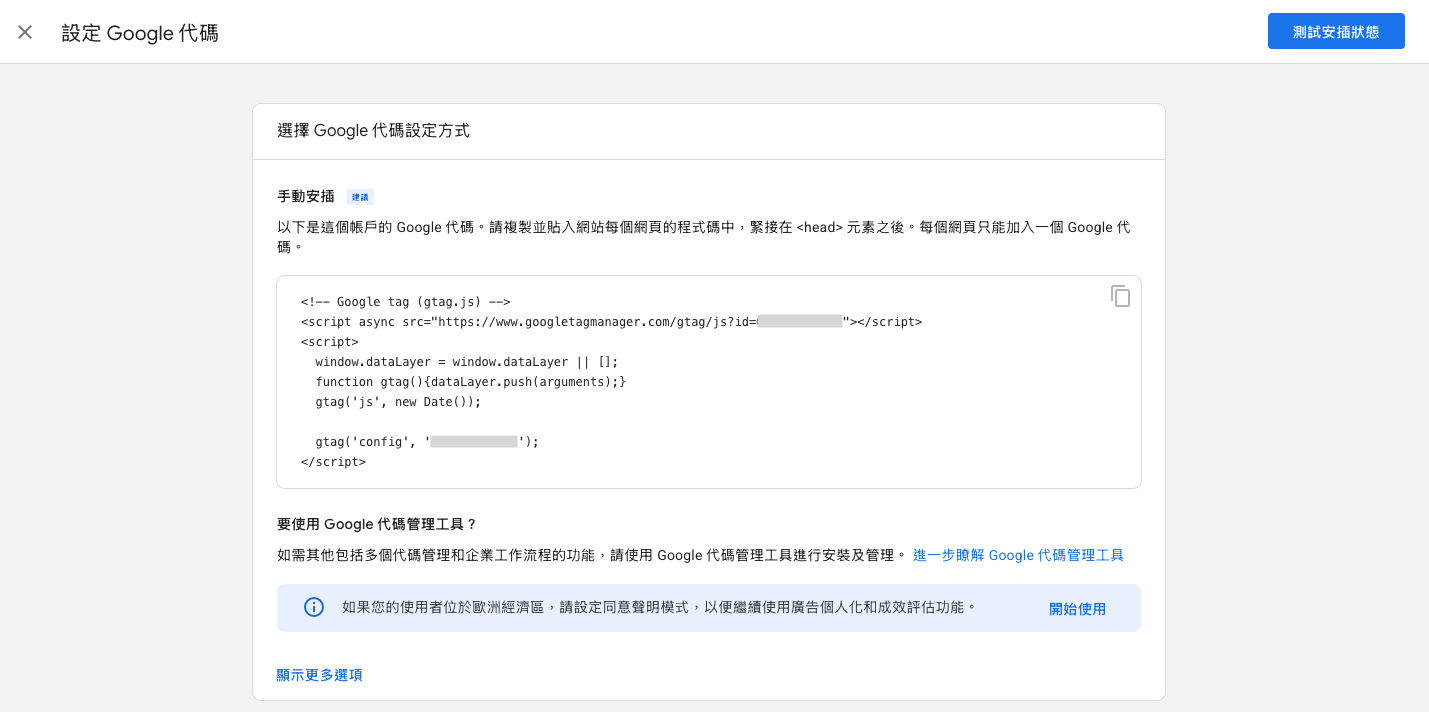Close the 設定 Google 代碼 dialog
1429x712 pixels.
(x=25, y=32)
